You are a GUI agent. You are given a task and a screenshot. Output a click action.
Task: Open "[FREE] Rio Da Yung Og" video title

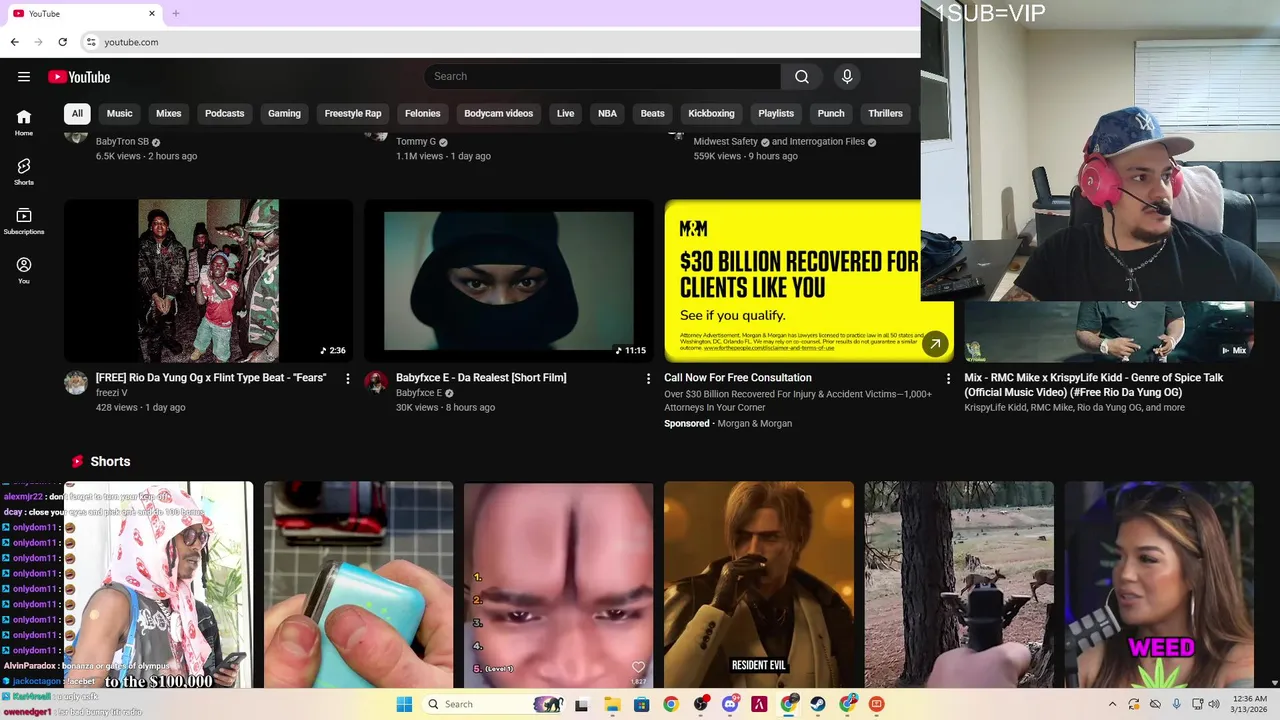click(211, 378)
